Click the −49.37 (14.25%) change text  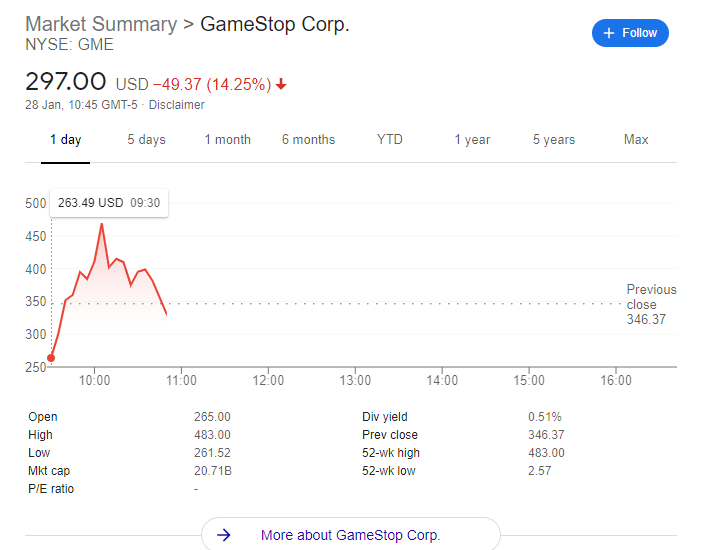click(212, 84)
